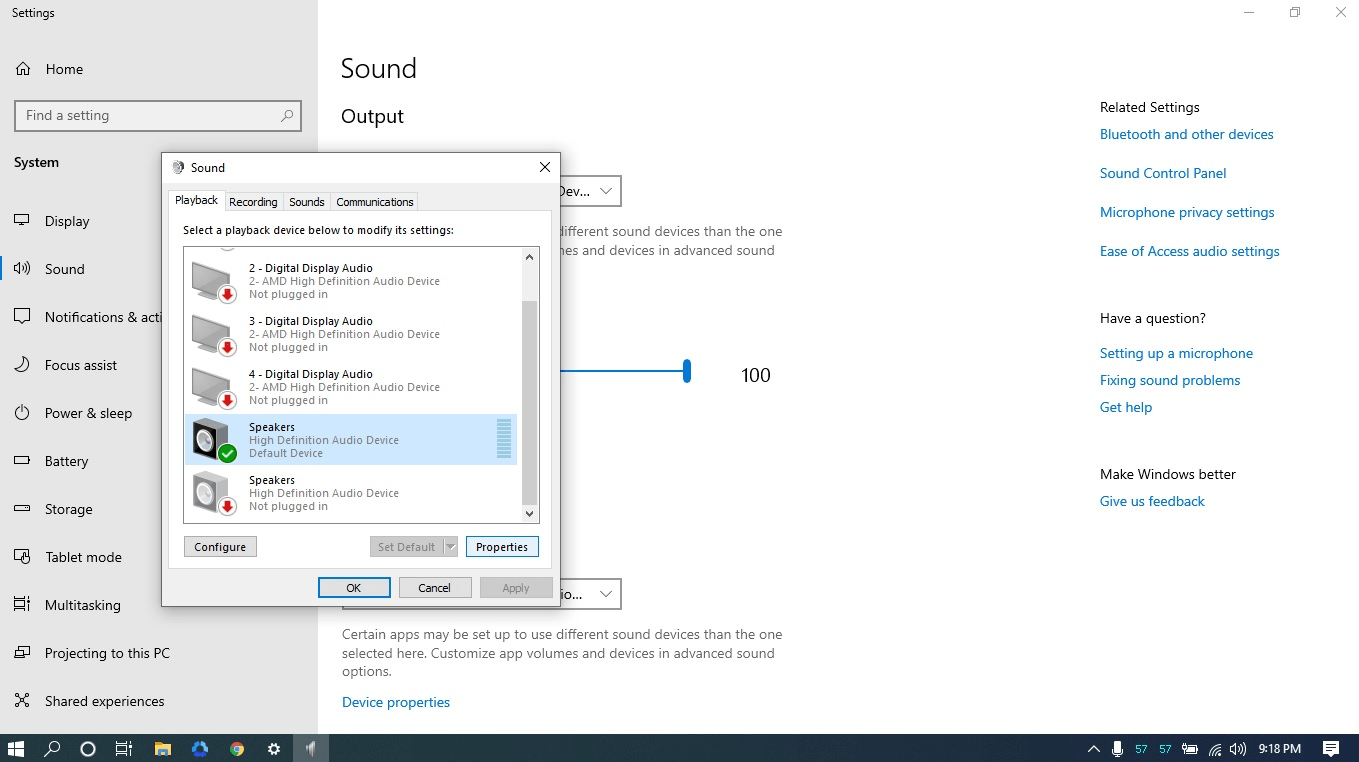Switch to the Recording tab
The height and width of the screenshot is (762, 1359).
tap(253, 201)
